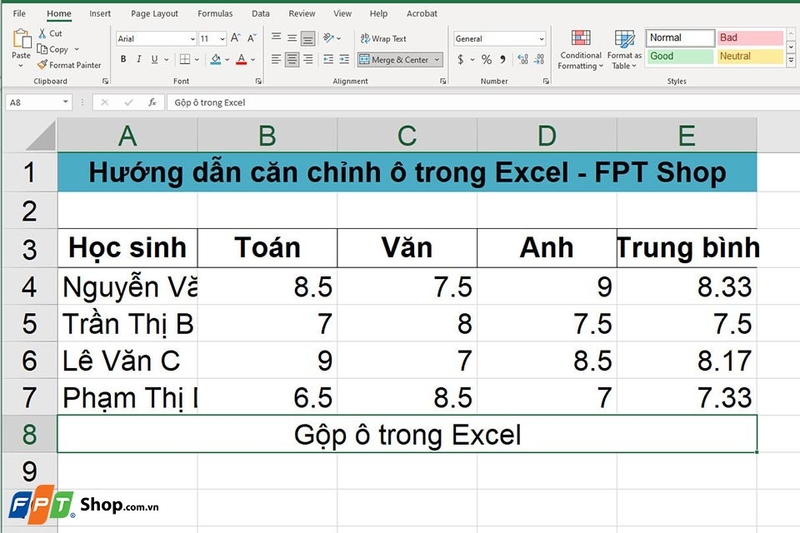The height and width of the screenshot is (533, 800).
Task: Confirm entry with formula bar checkmark
Action: coord(129,103)
